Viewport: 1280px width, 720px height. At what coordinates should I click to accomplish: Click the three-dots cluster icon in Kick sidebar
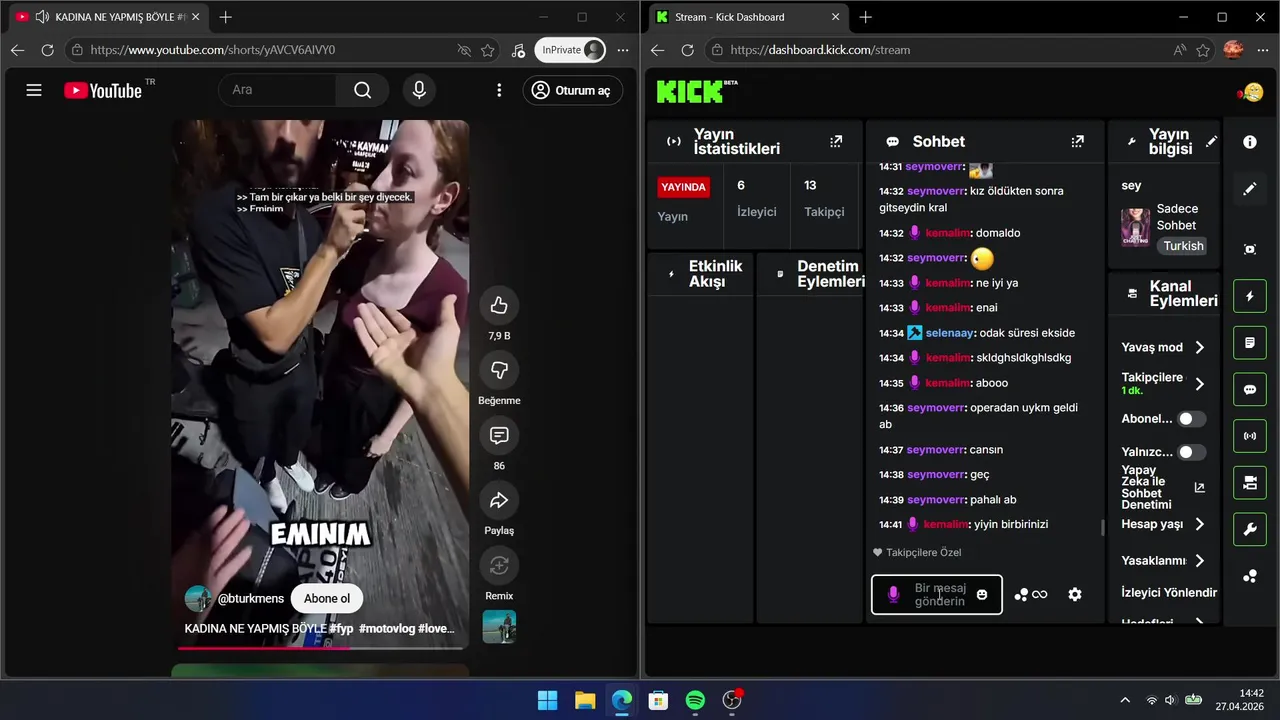click(1250, 576)
